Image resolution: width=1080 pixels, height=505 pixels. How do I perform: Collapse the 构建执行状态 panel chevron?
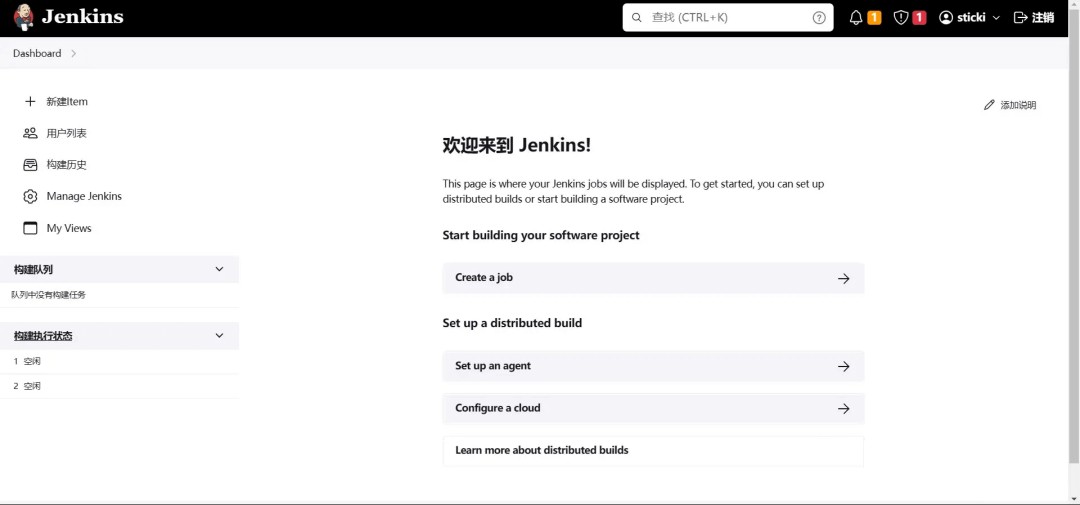tap(219, 336)
